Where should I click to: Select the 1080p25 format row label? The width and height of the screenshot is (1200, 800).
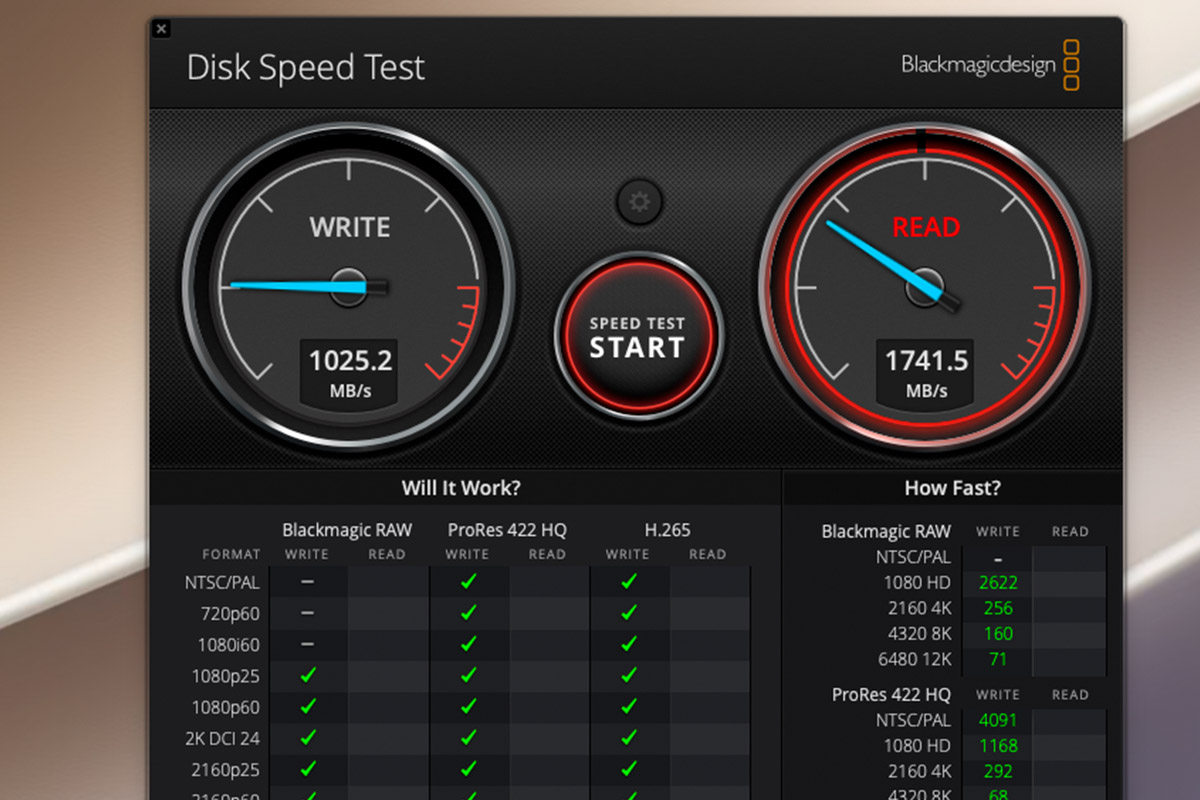tap(225, 676)
